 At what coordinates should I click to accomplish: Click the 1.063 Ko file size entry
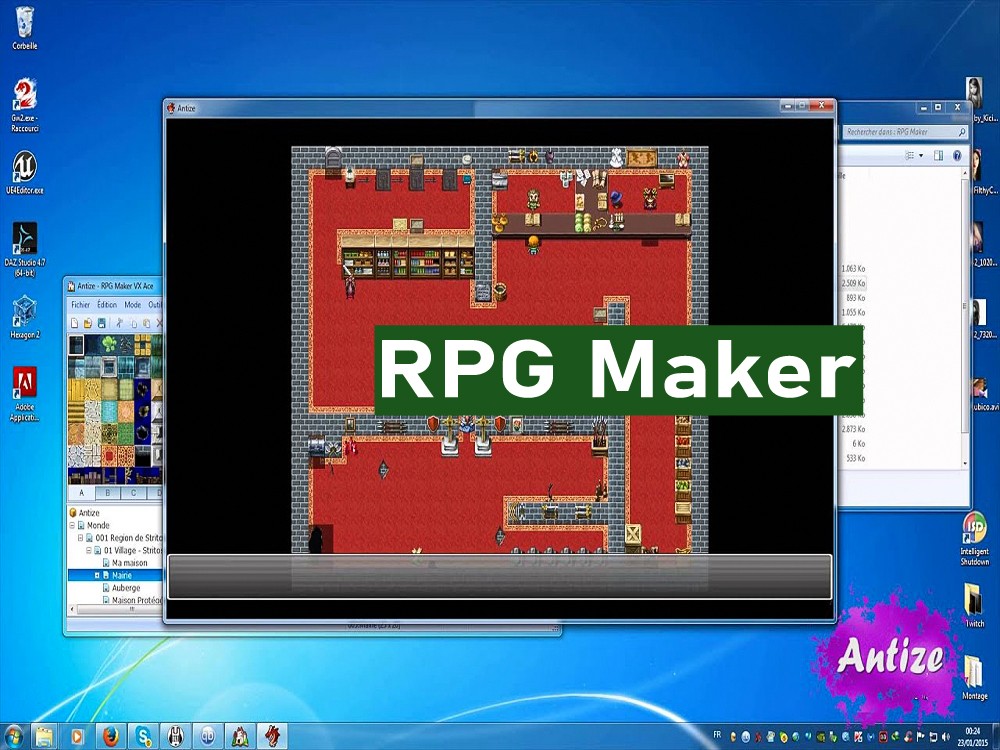(x=853, y=268)
